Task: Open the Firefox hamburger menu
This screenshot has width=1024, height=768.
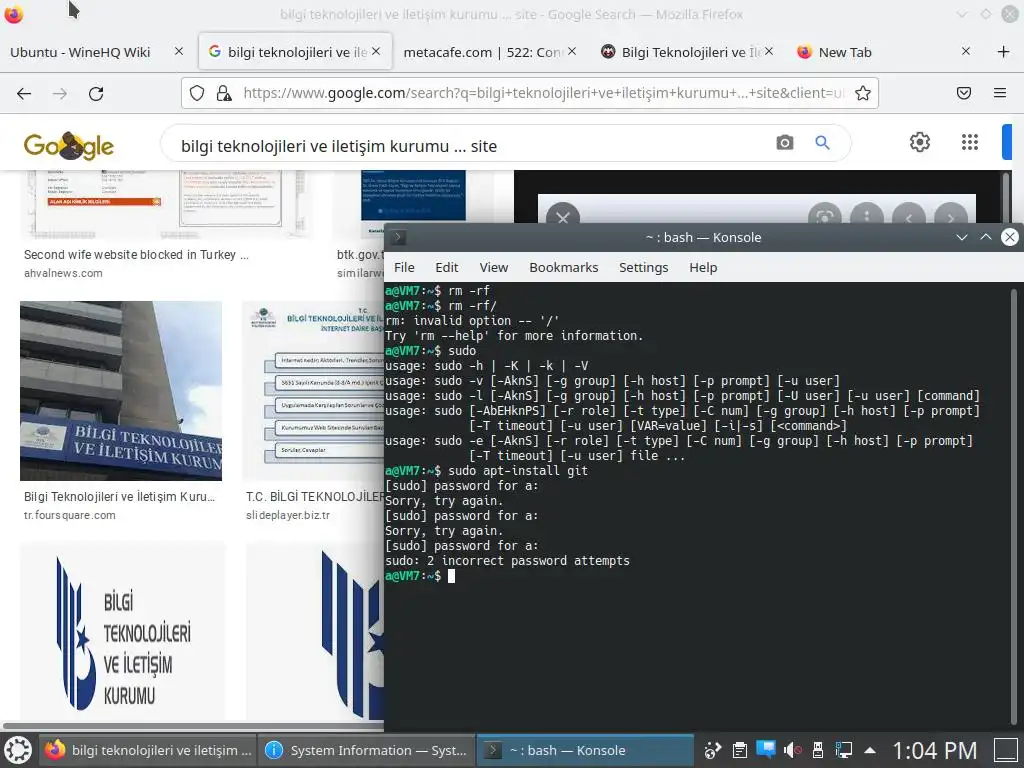Action: 1000,93
